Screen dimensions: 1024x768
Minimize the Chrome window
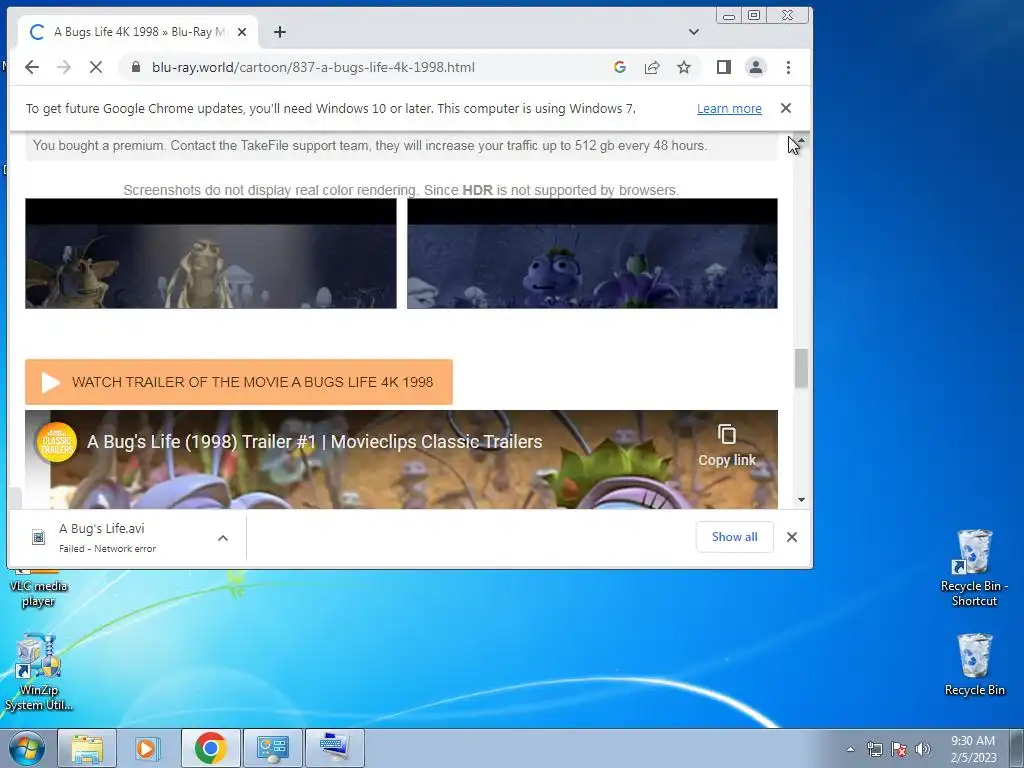(729, 16)
